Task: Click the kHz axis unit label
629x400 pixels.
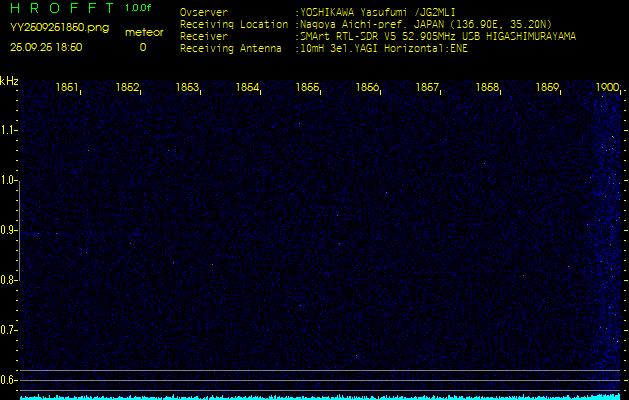Action: [x=9, y=81]
